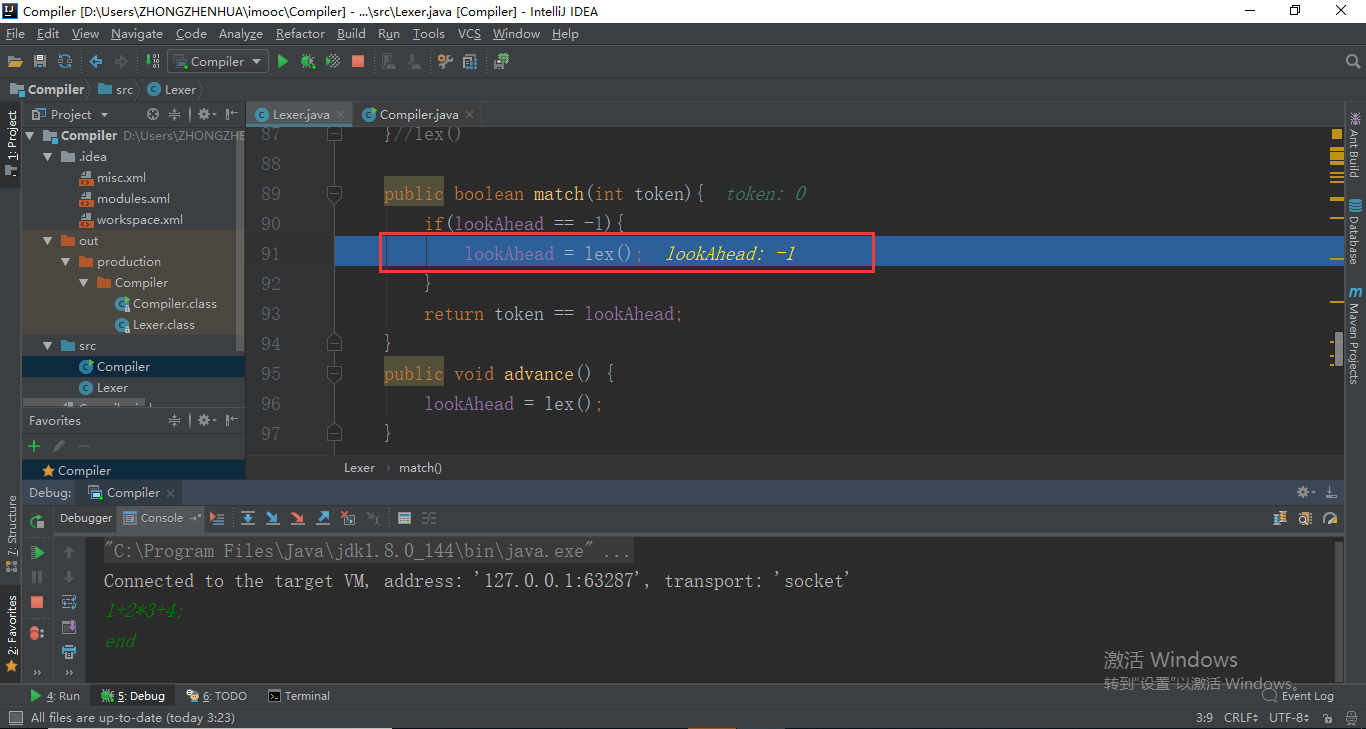
Task: Resume program with the green Debug panel arrow
Action: click(37, 552)
